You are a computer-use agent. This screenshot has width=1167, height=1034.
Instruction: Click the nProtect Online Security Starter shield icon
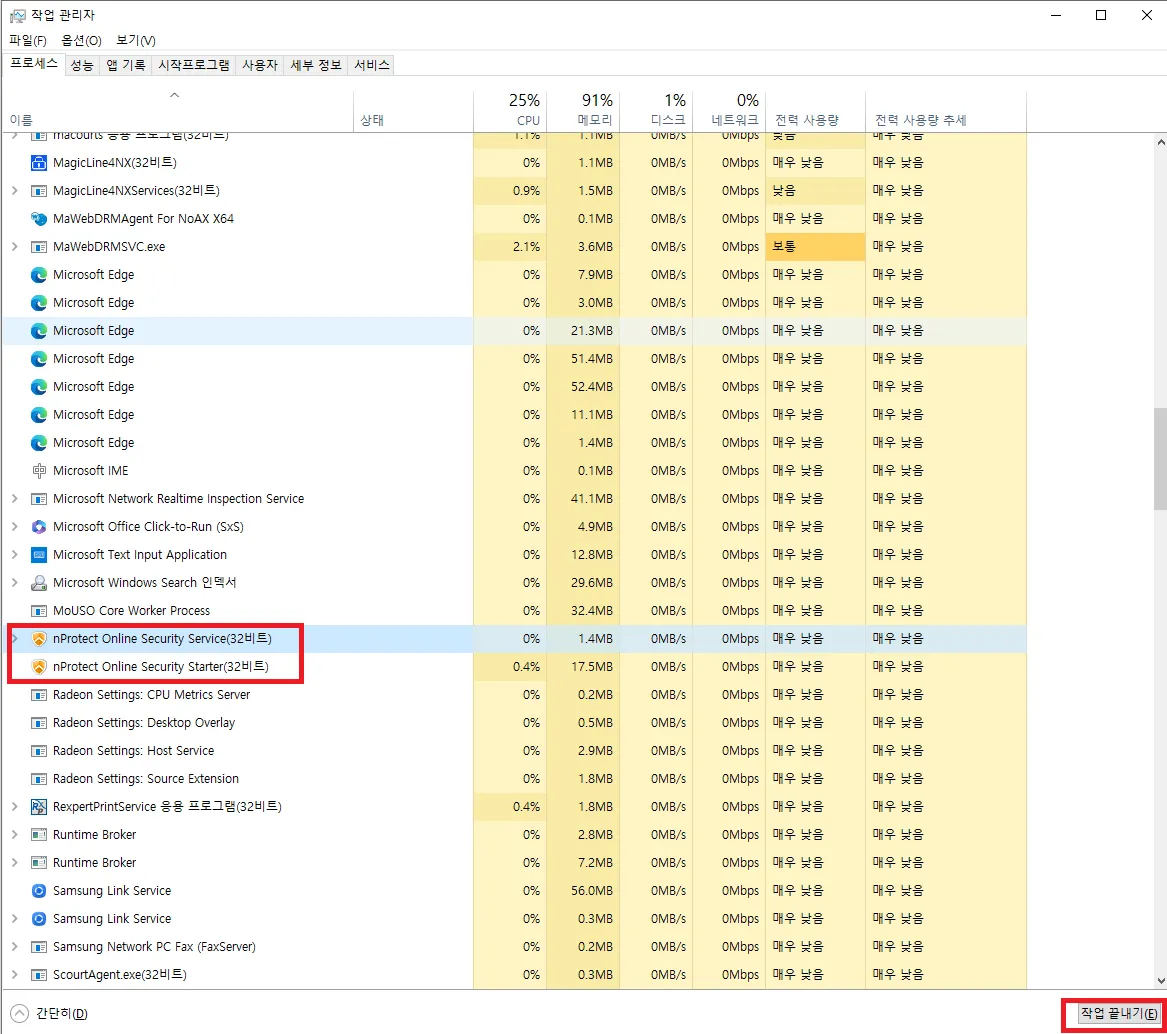(39, 667)
